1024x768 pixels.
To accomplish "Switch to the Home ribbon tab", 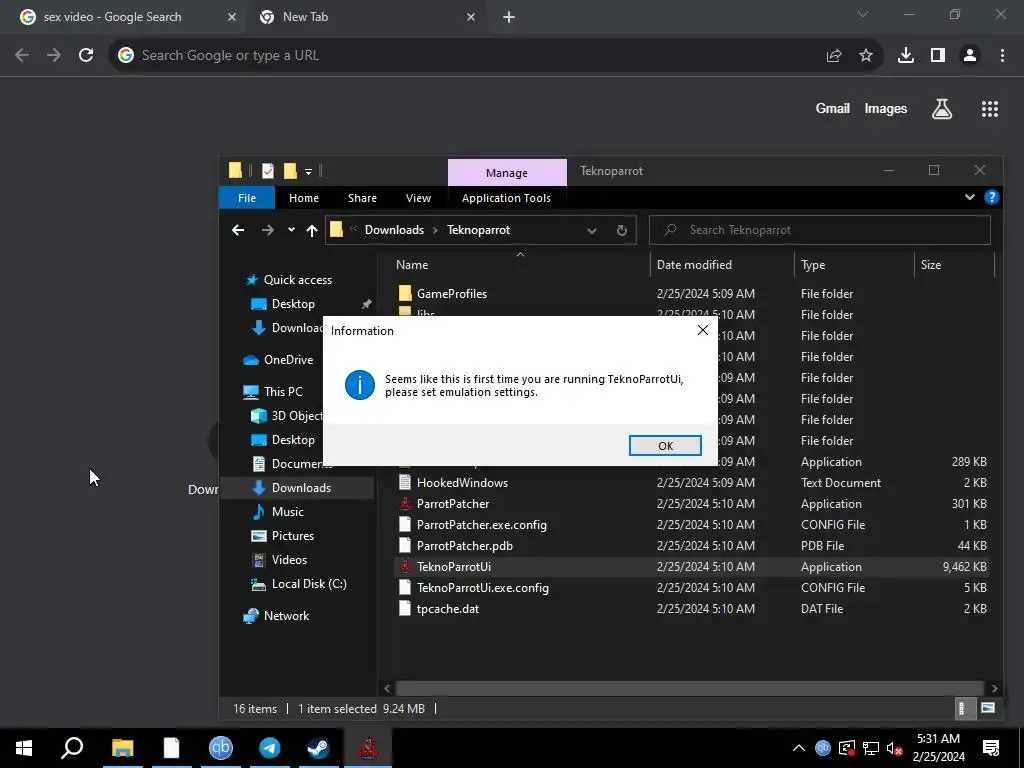I will [304, 198].
